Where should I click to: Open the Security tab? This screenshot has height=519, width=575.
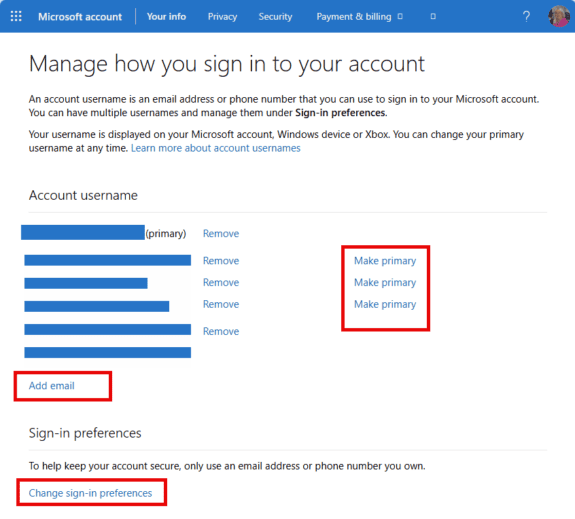coord(275,17)
